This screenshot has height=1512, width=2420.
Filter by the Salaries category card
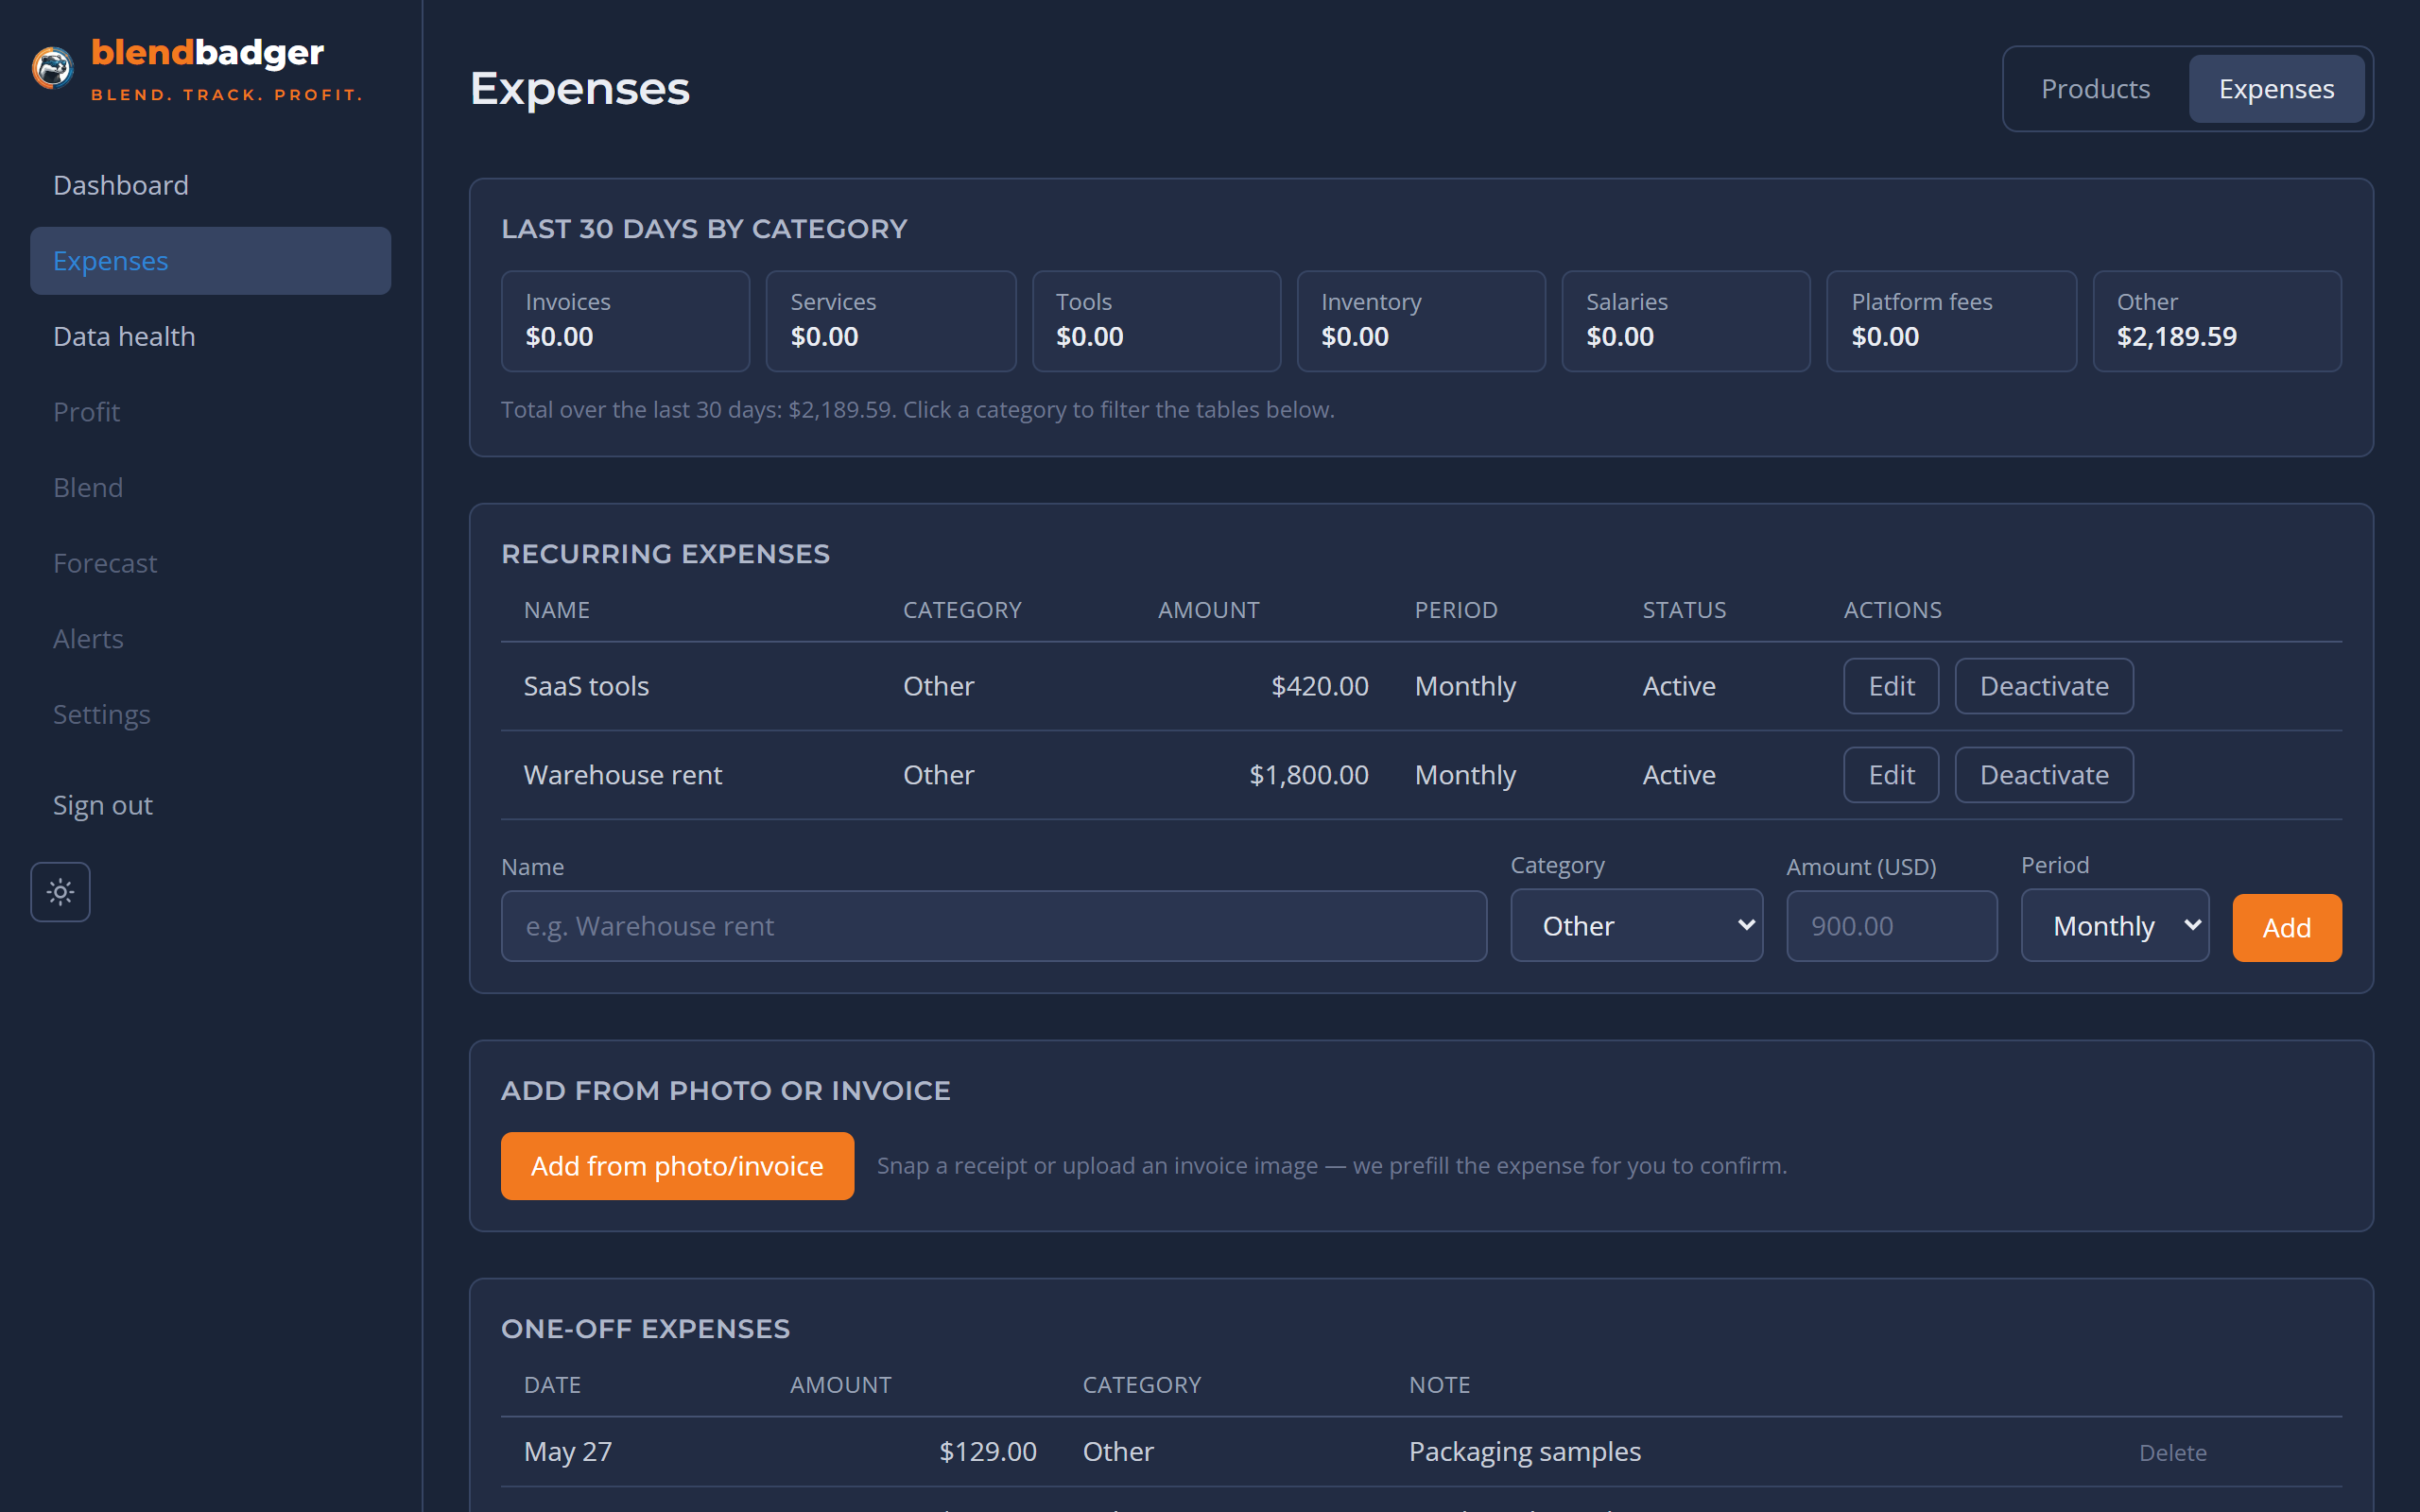(x=1686, y=321)
